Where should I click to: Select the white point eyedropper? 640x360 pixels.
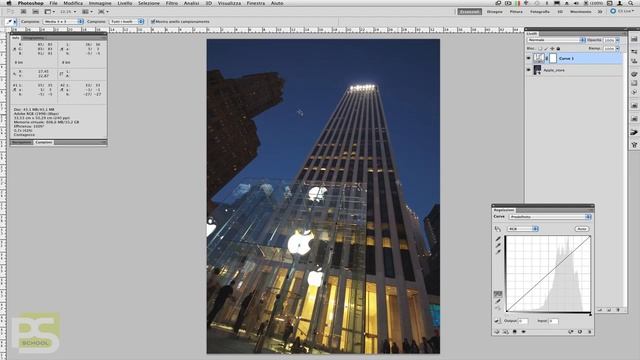(498, 252)
